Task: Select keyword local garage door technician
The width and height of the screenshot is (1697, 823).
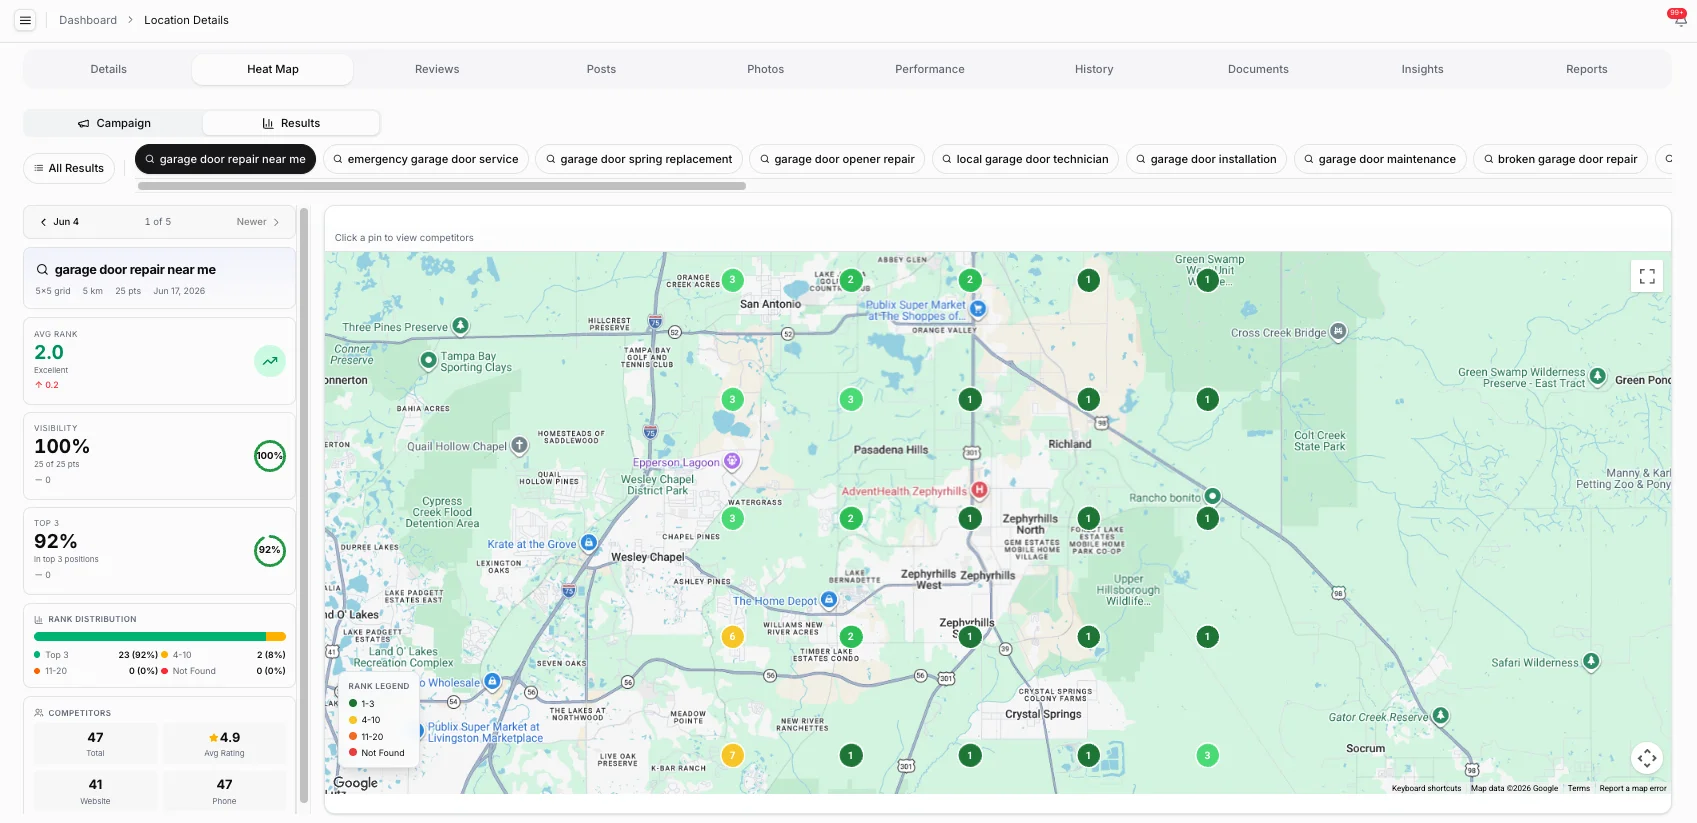Action: click(x=1025, y=159)
